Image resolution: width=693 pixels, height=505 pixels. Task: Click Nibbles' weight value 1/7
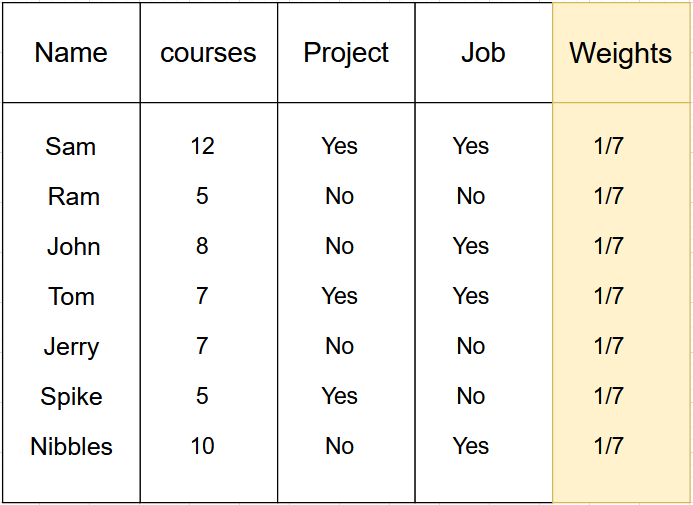pos(609,445)
